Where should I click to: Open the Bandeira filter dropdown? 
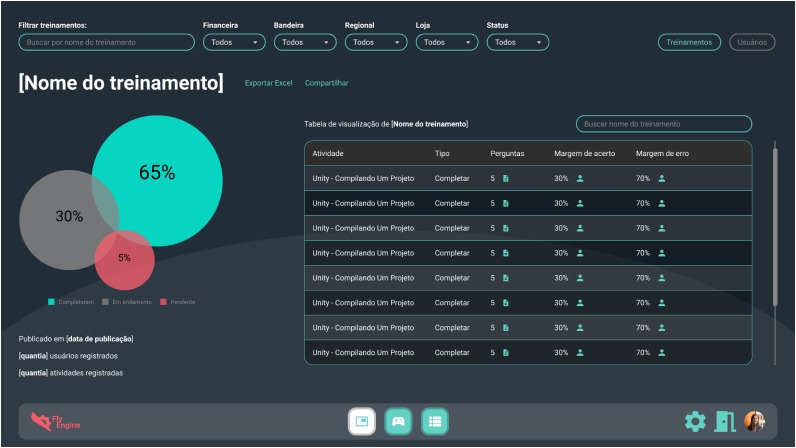(x=305, y=42)
